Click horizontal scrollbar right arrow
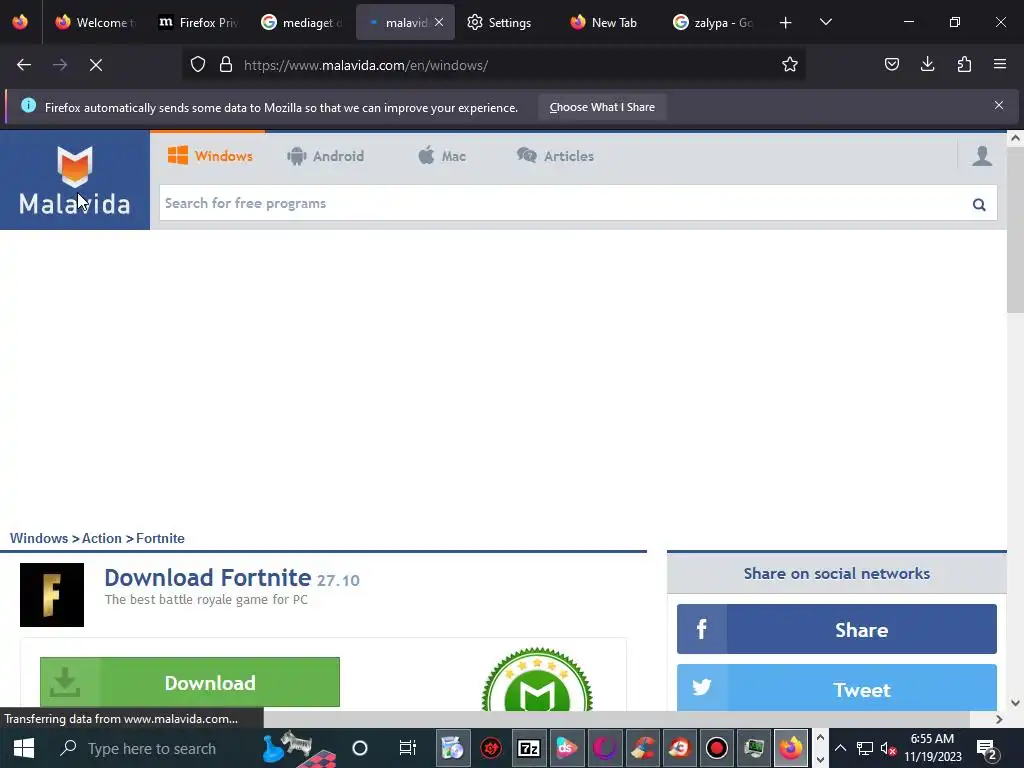The width and height of the screenshot is (1024, 768). point(999,719)
